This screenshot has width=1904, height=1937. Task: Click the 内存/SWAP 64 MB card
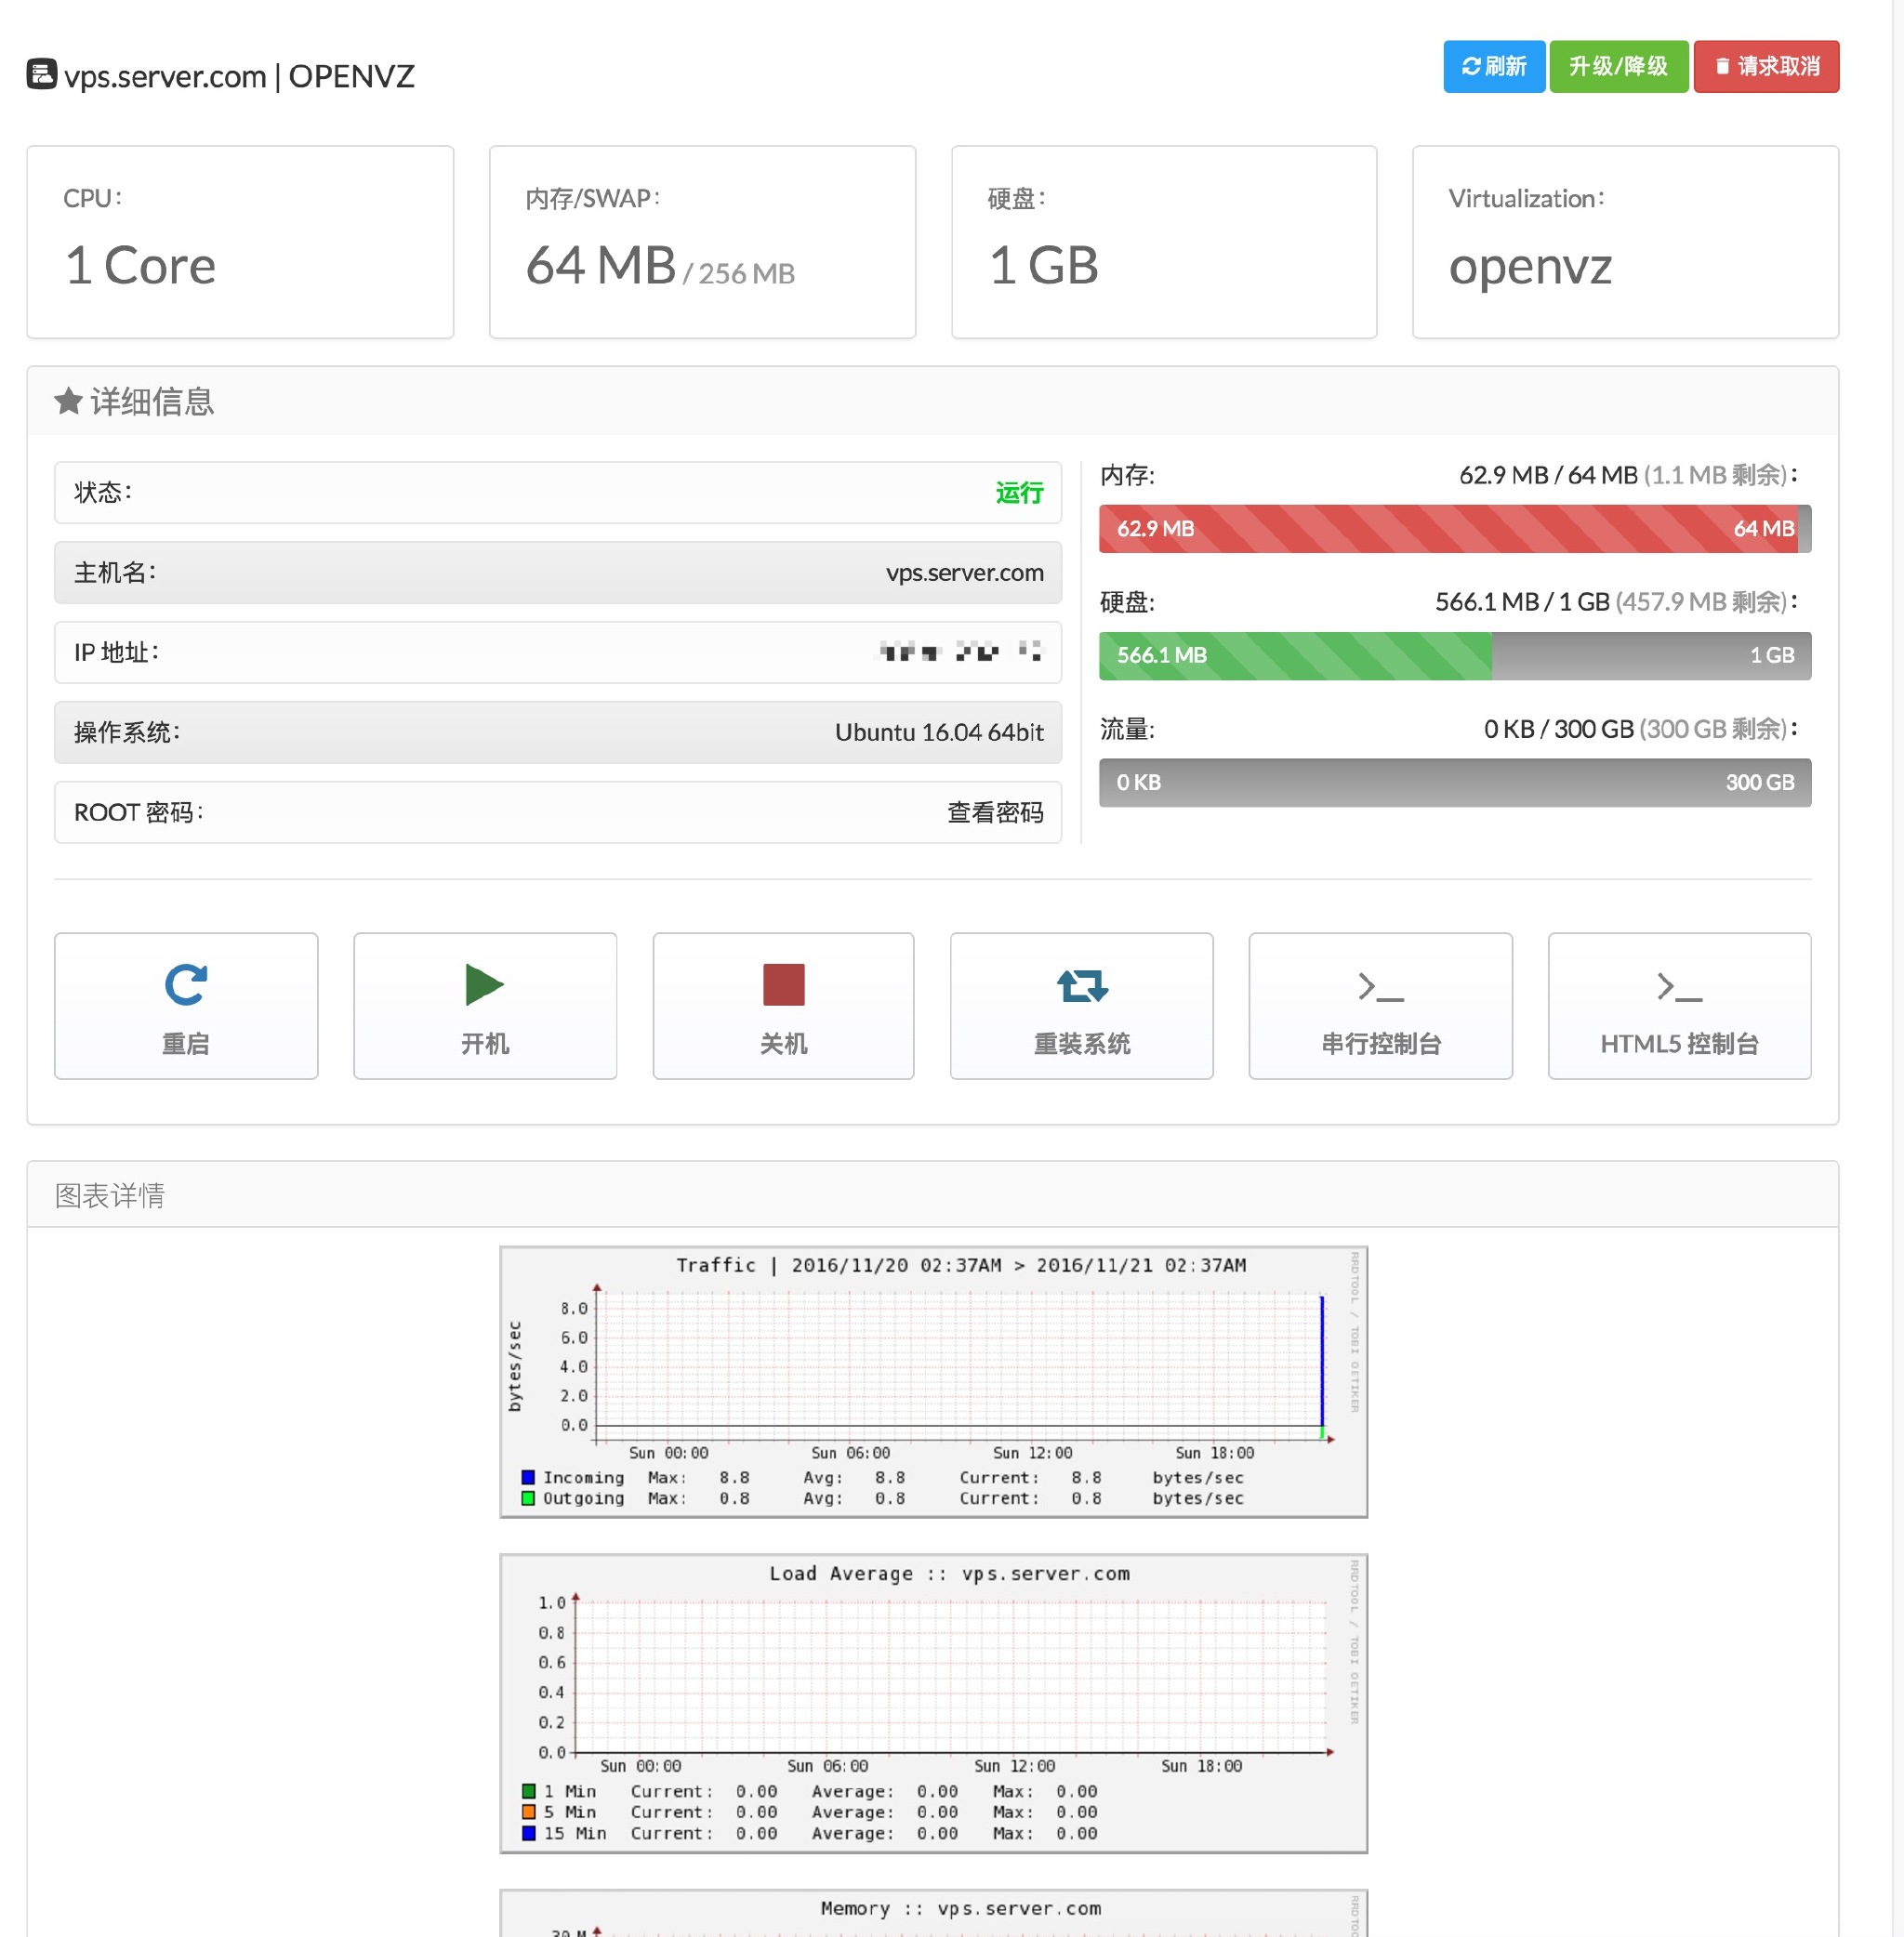tap(702, 242)
